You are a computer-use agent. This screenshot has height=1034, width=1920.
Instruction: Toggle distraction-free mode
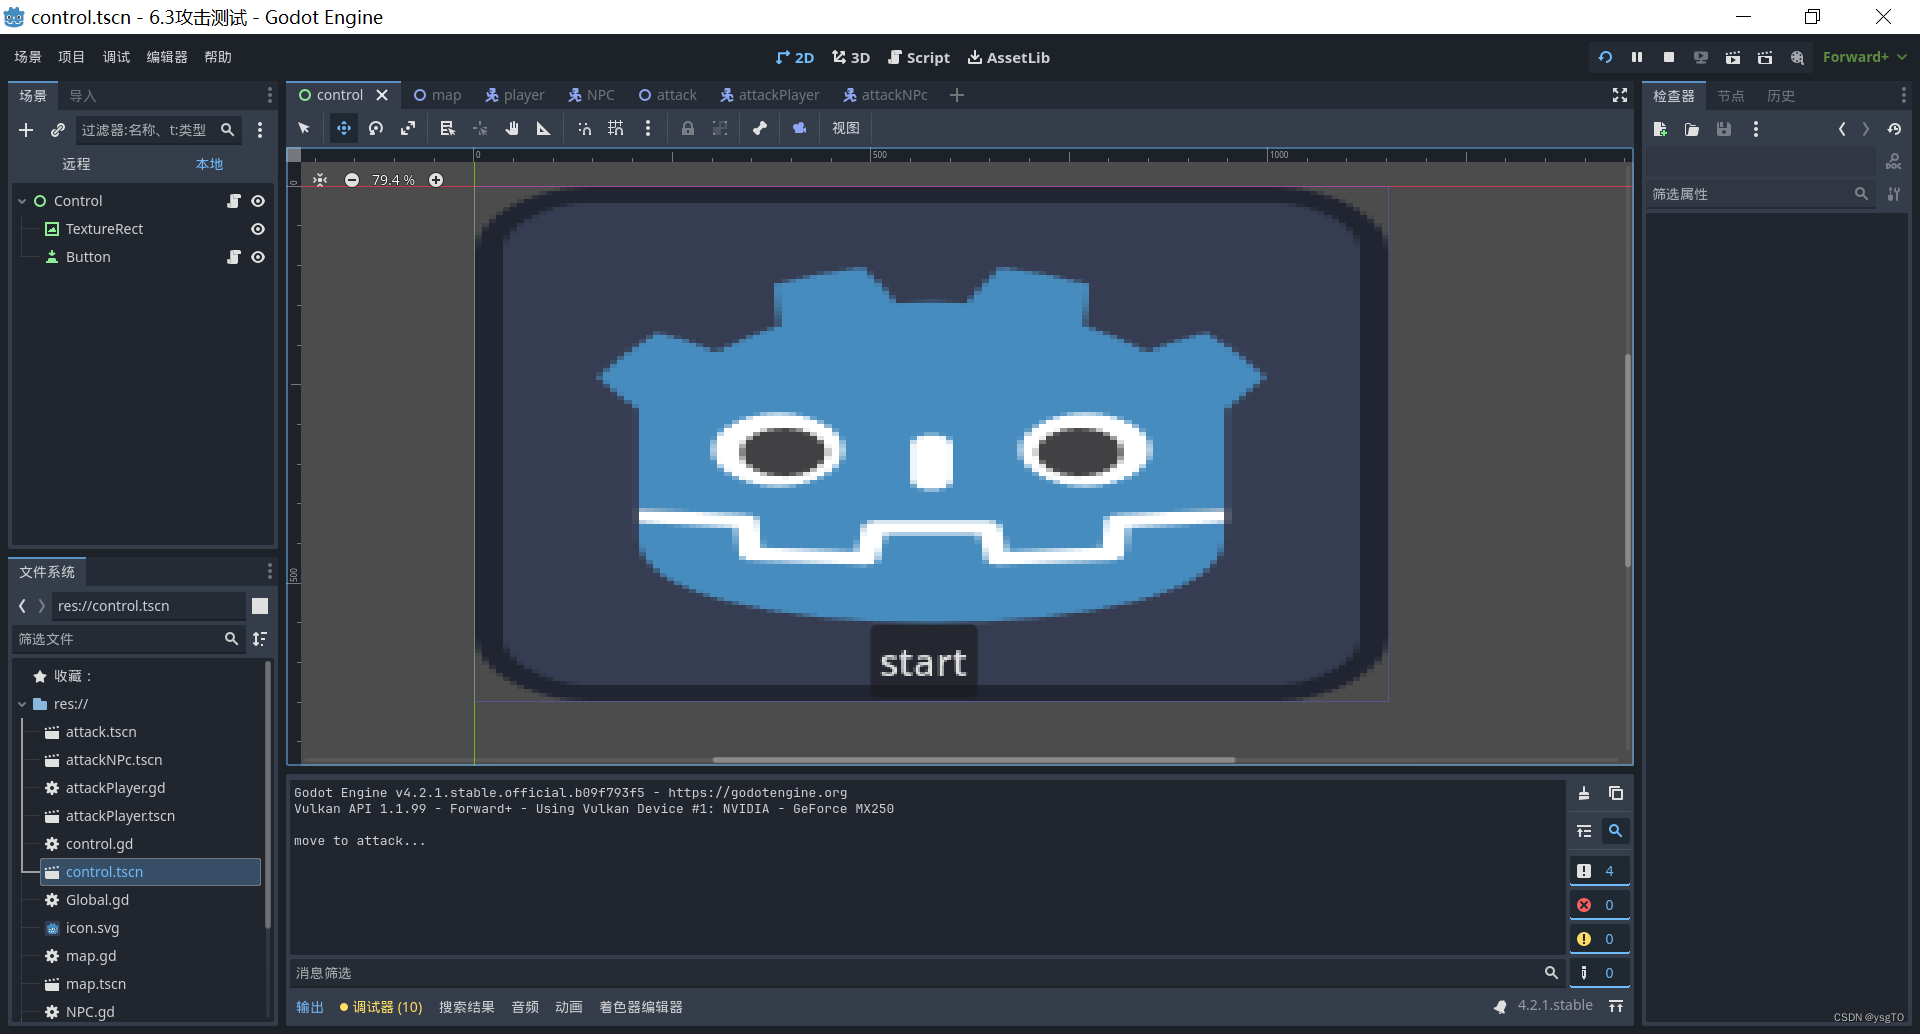1620,95
